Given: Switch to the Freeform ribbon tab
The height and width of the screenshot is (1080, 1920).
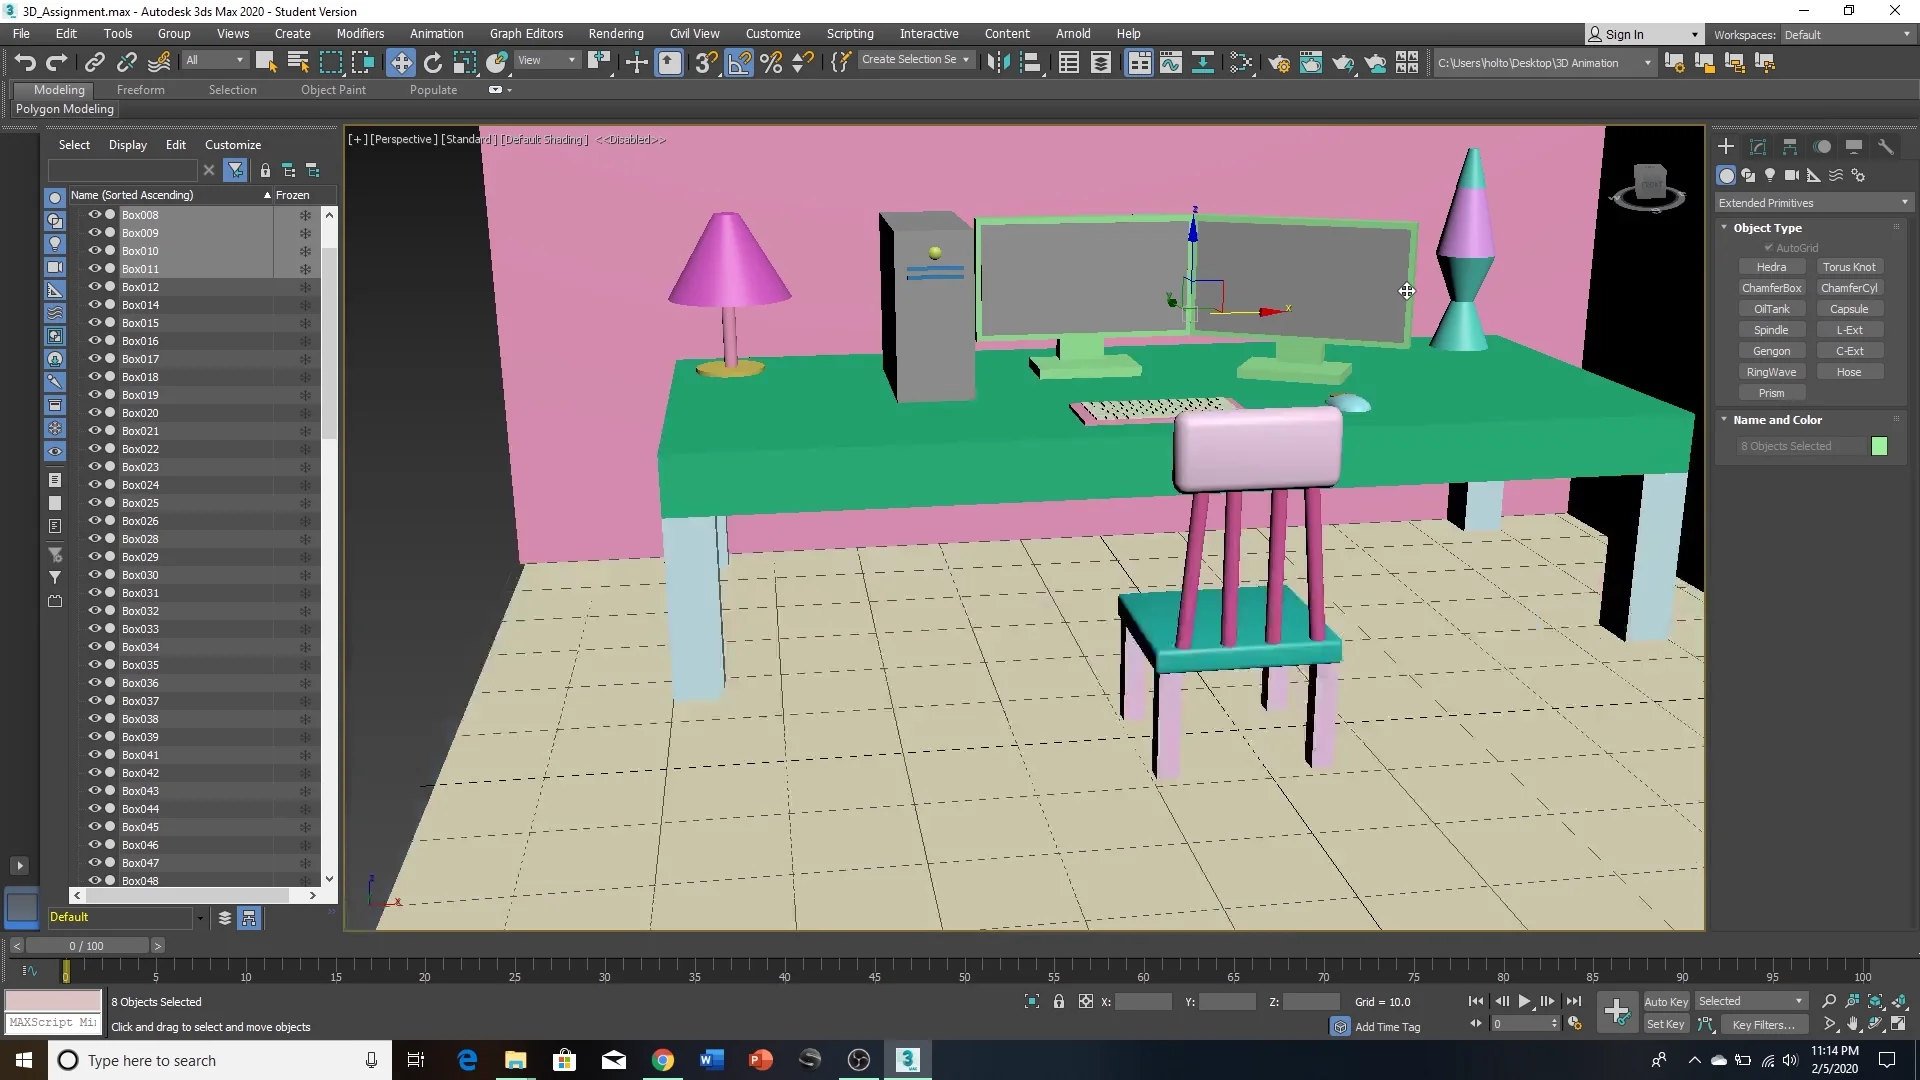Looking at the screenshot, I should pos(140,90).
